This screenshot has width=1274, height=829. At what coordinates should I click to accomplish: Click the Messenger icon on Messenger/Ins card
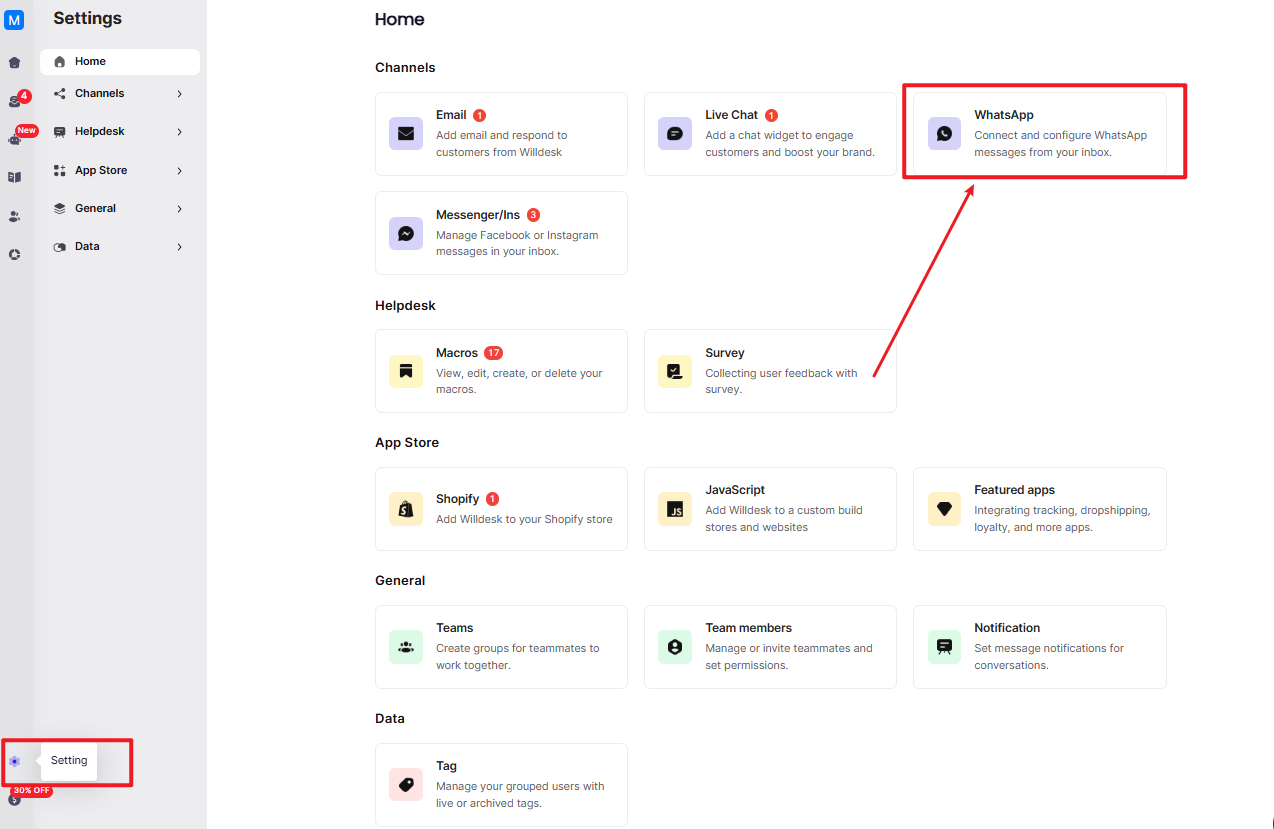[x=406, y=233]
